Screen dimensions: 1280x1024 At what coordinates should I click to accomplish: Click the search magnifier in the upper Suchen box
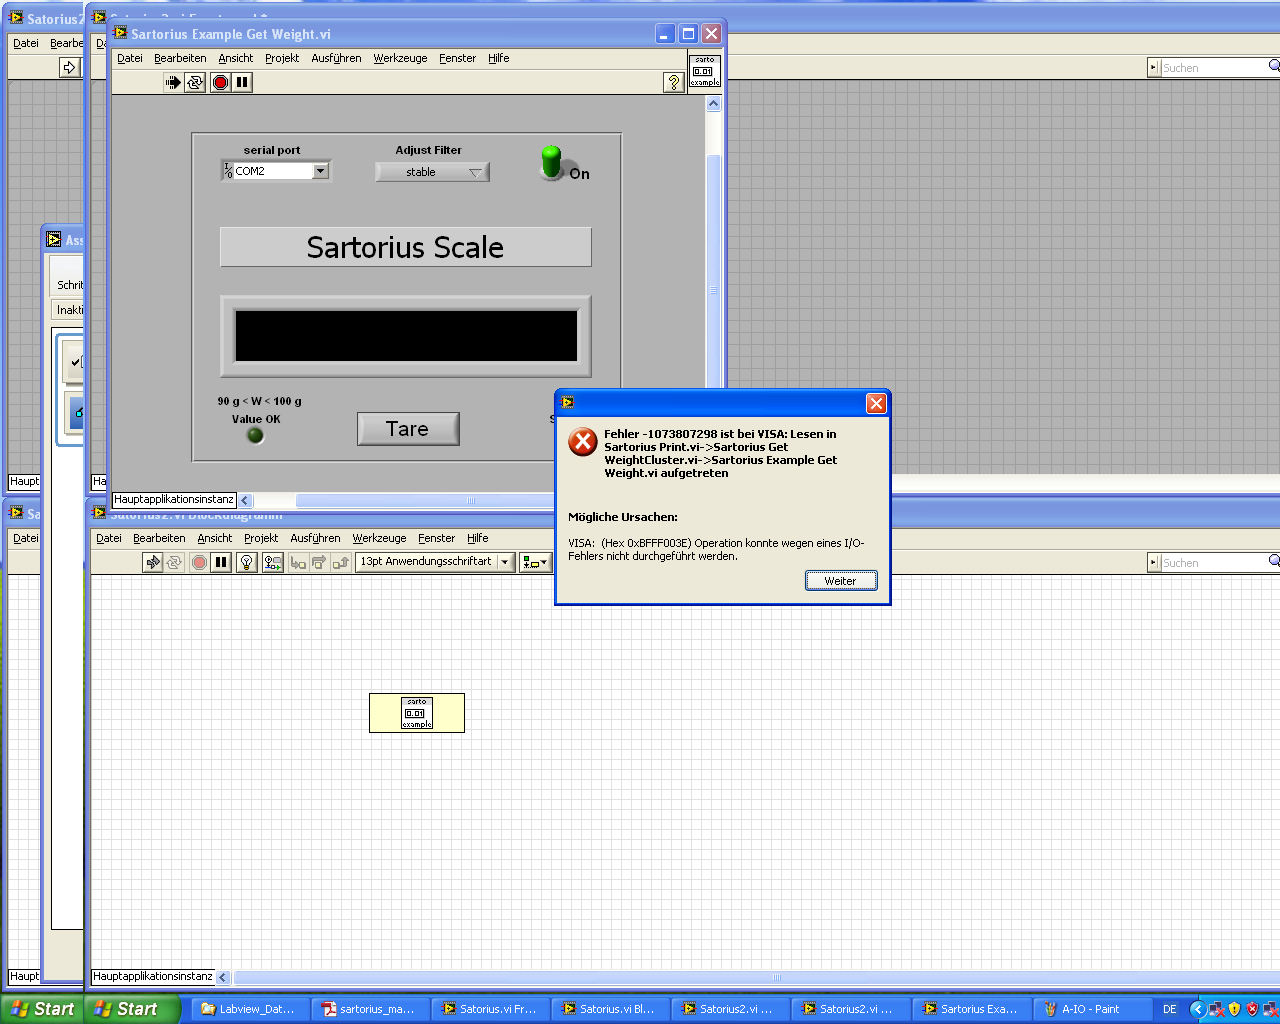[x=1274, y=66]
